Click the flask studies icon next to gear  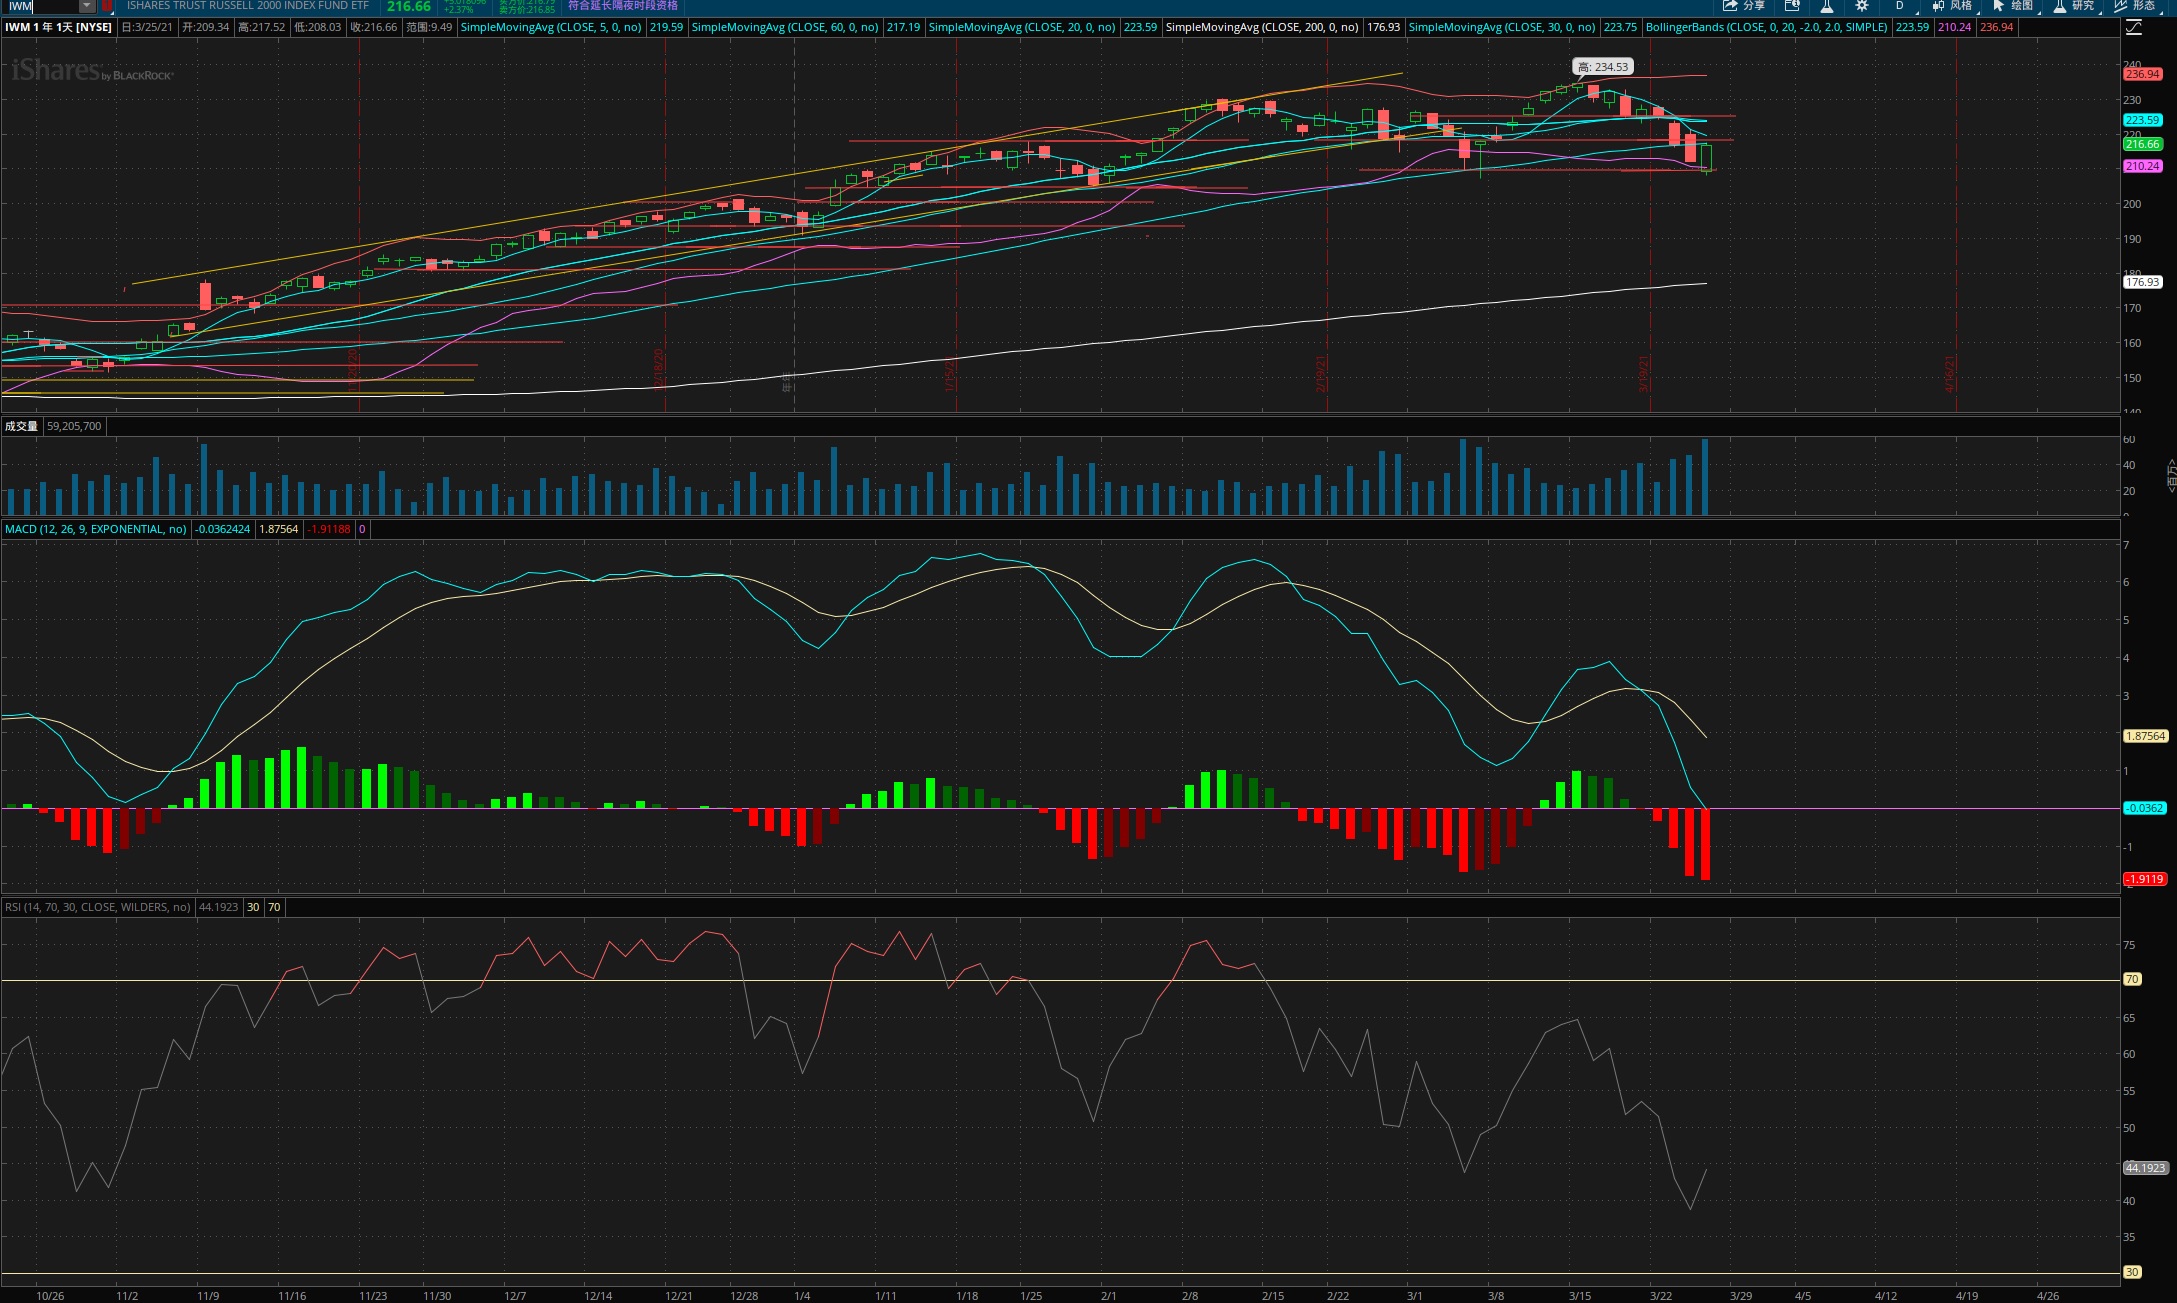[1827, 6]
